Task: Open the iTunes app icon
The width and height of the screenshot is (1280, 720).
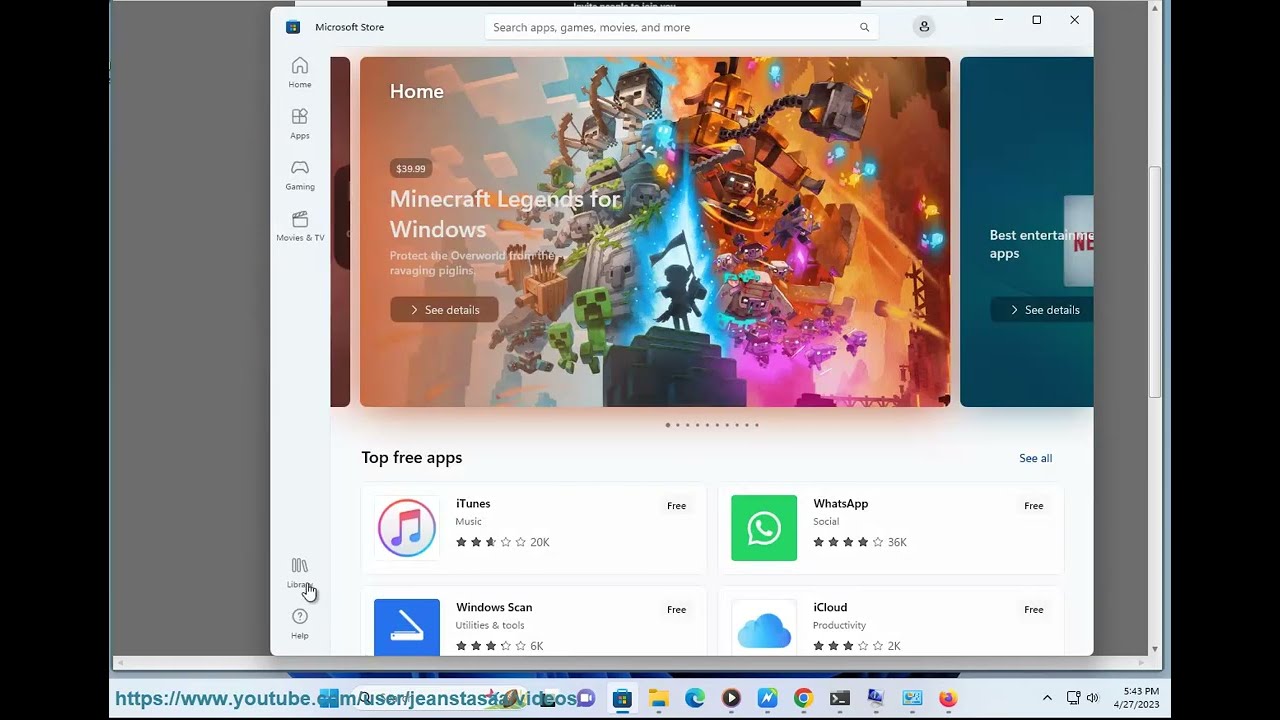Action: pyautogui.click(x=407, y=528)
